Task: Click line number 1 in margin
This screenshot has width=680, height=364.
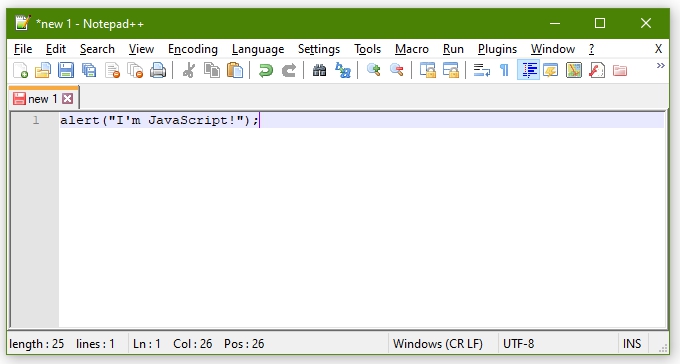Action: pyautogui.click(x=36, y=120)
